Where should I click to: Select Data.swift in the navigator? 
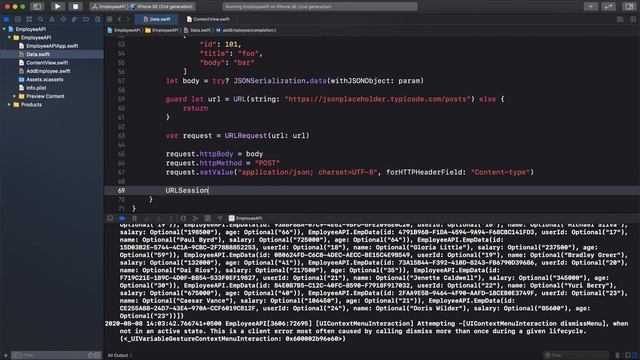tap(52, 54)
